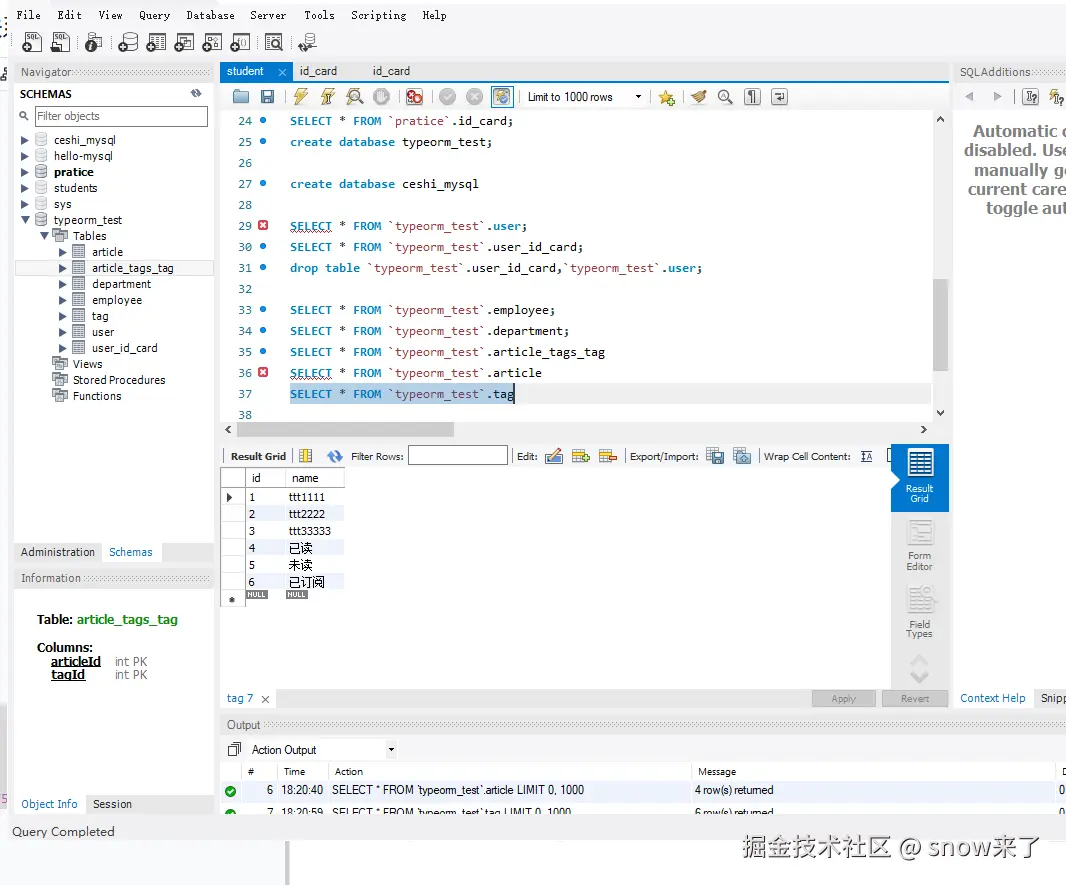Viewport: 1066px width, 885px height.
Task: Create a new SQL tab icon
Action: tap(31, 42)
